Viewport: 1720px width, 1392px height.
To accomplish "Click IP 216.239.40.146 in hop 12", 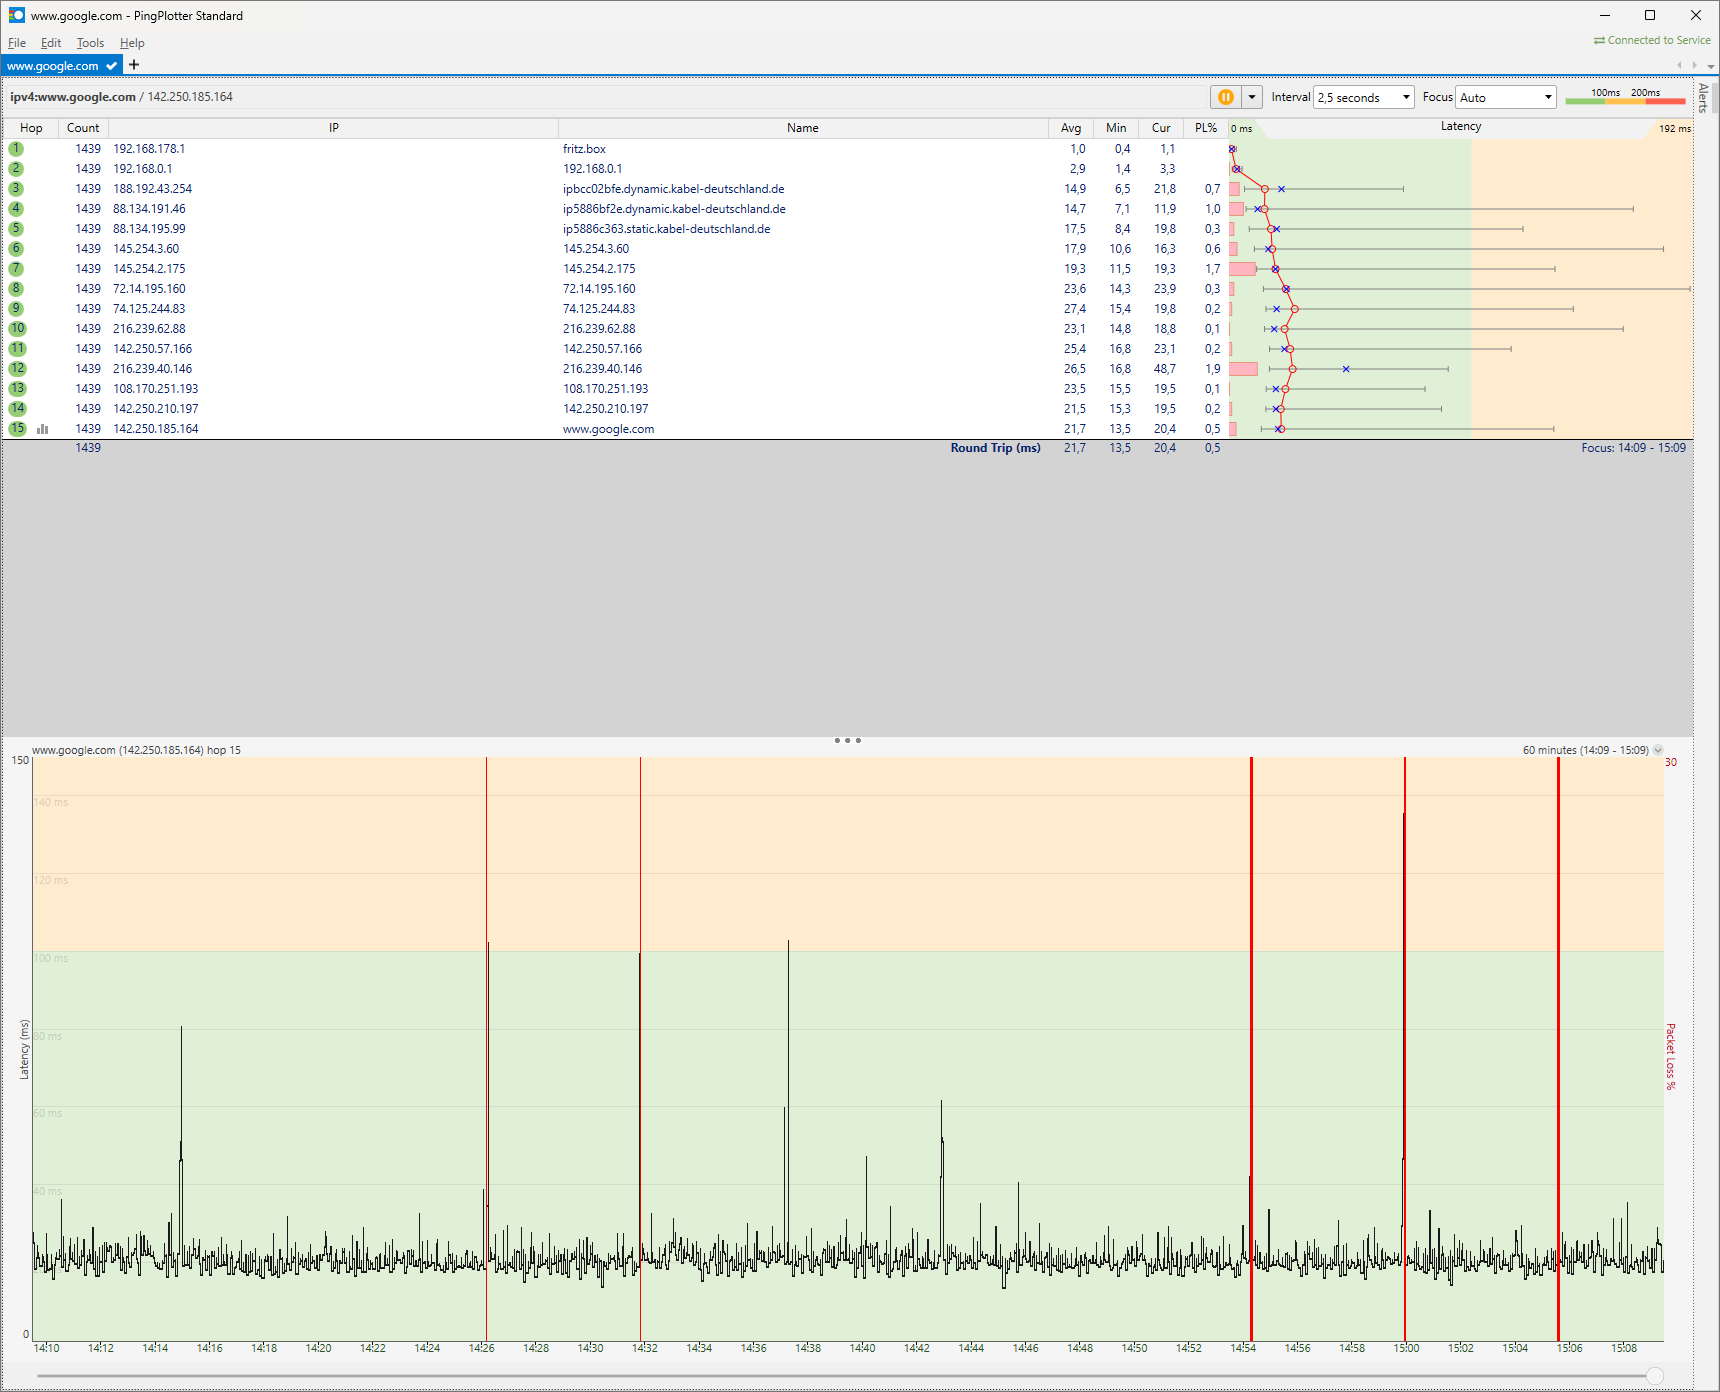I will pos(152,369).
